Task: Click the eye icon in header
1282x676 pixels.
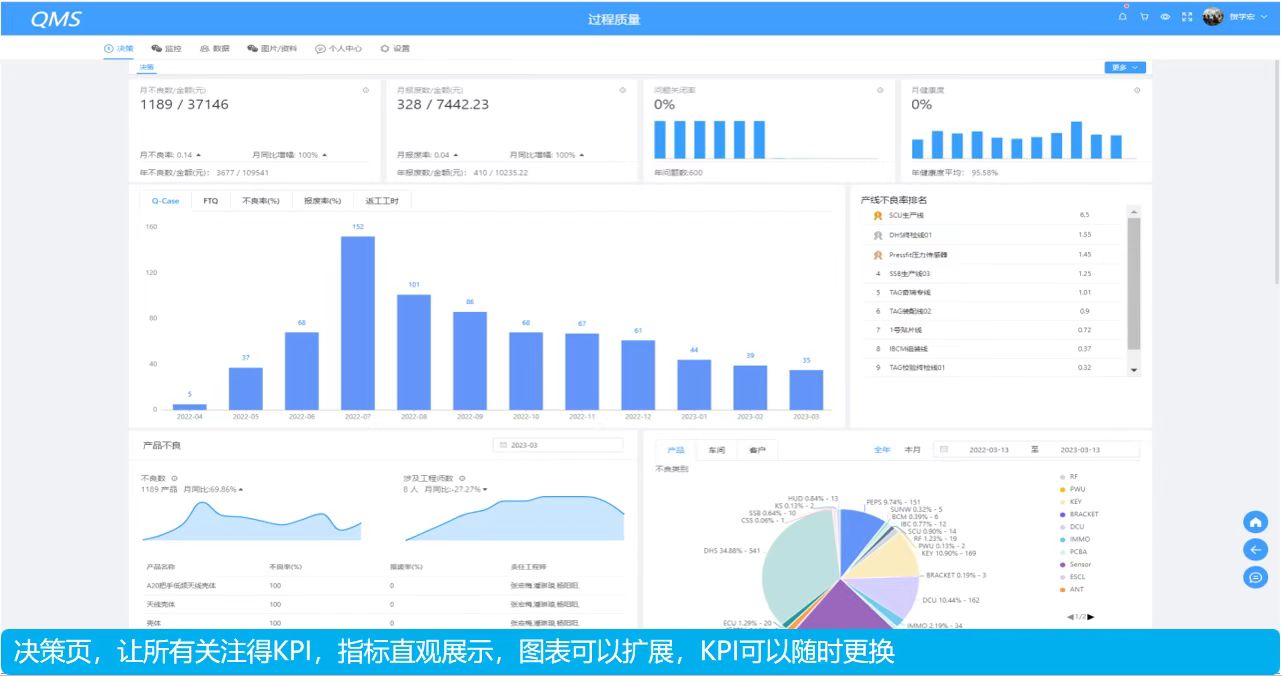Action: click(1165, 17)
